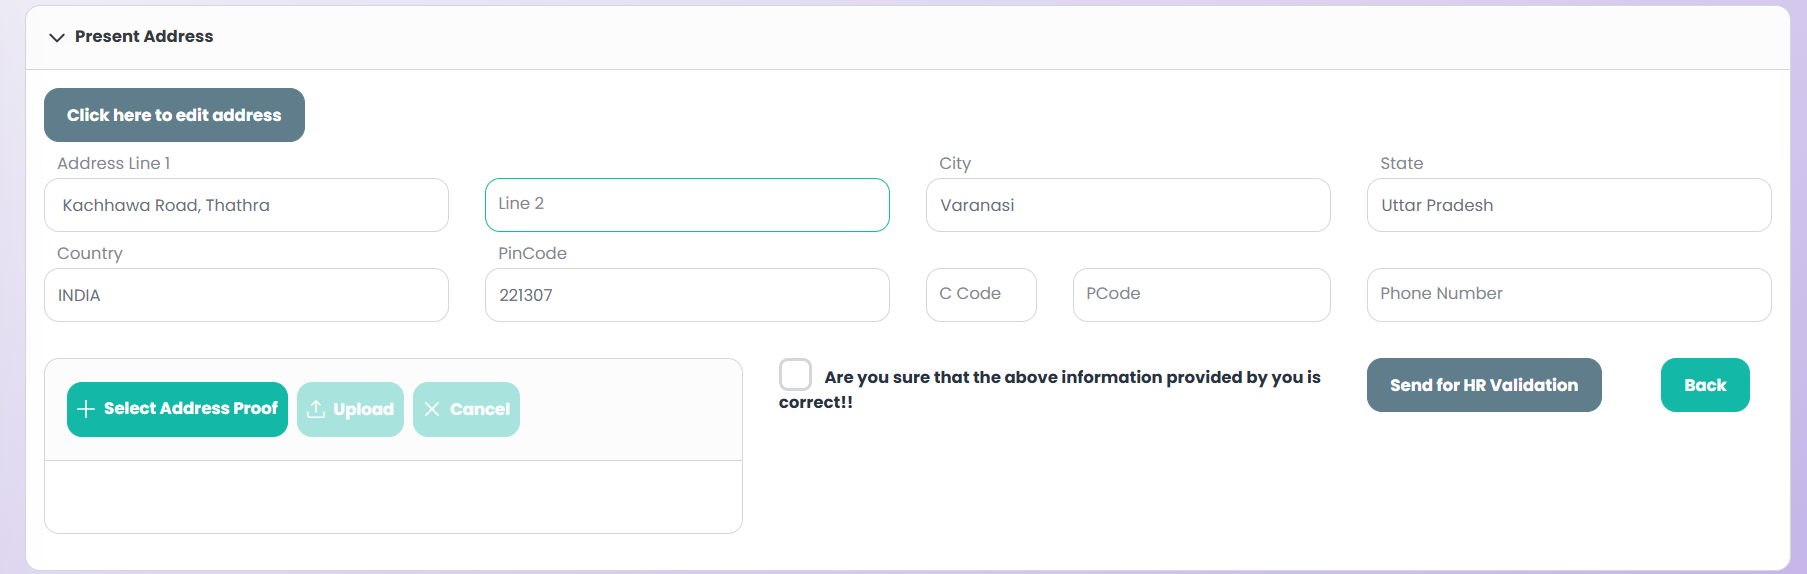
Task: Collapse the Present Address section chevron
Action: tap(57, 37)
